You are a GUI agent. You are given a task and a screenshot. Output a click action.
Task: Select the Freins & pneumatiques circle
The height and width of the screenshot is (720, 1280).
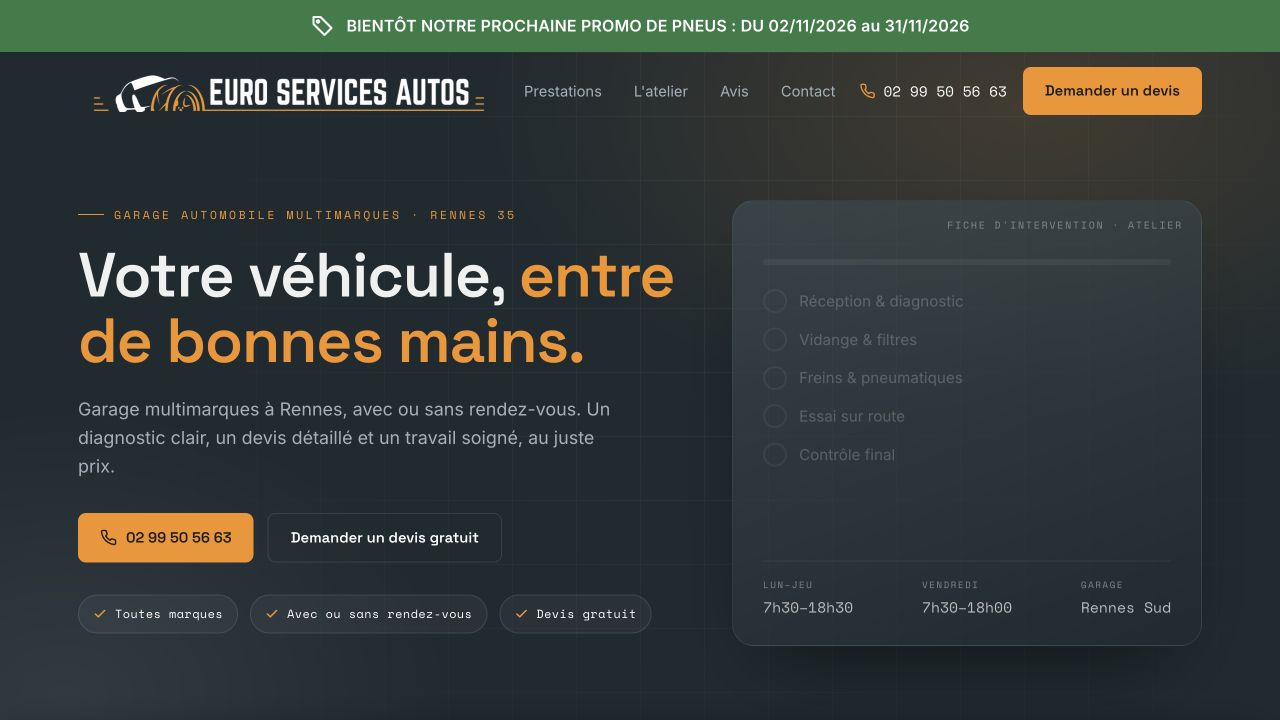tap(775, 378)
